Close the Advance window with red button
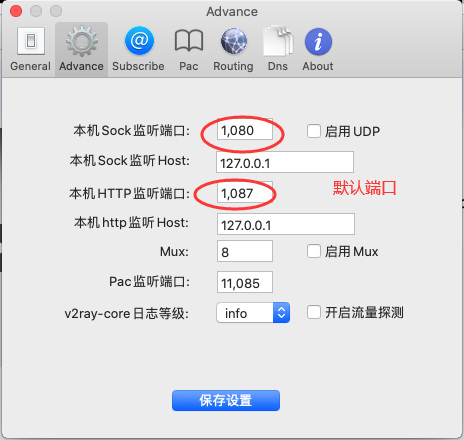 [16, 11]
